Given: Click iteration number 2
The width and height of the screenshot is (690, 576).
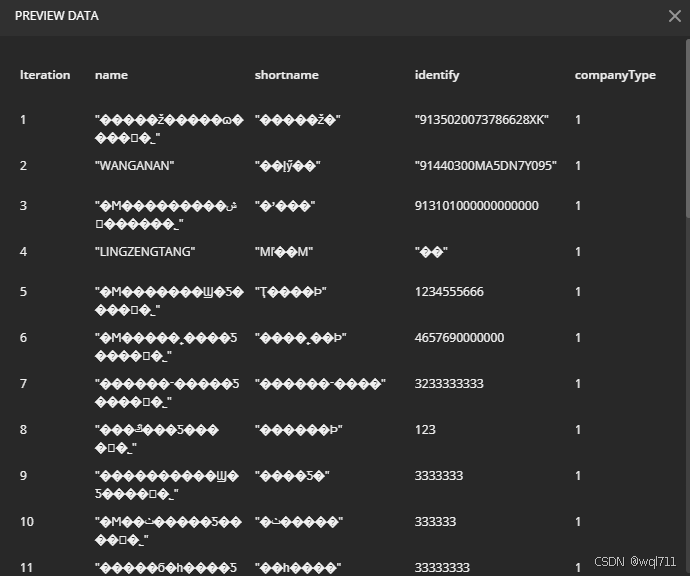Looking at the screenshot, I should tap(23, 166).
